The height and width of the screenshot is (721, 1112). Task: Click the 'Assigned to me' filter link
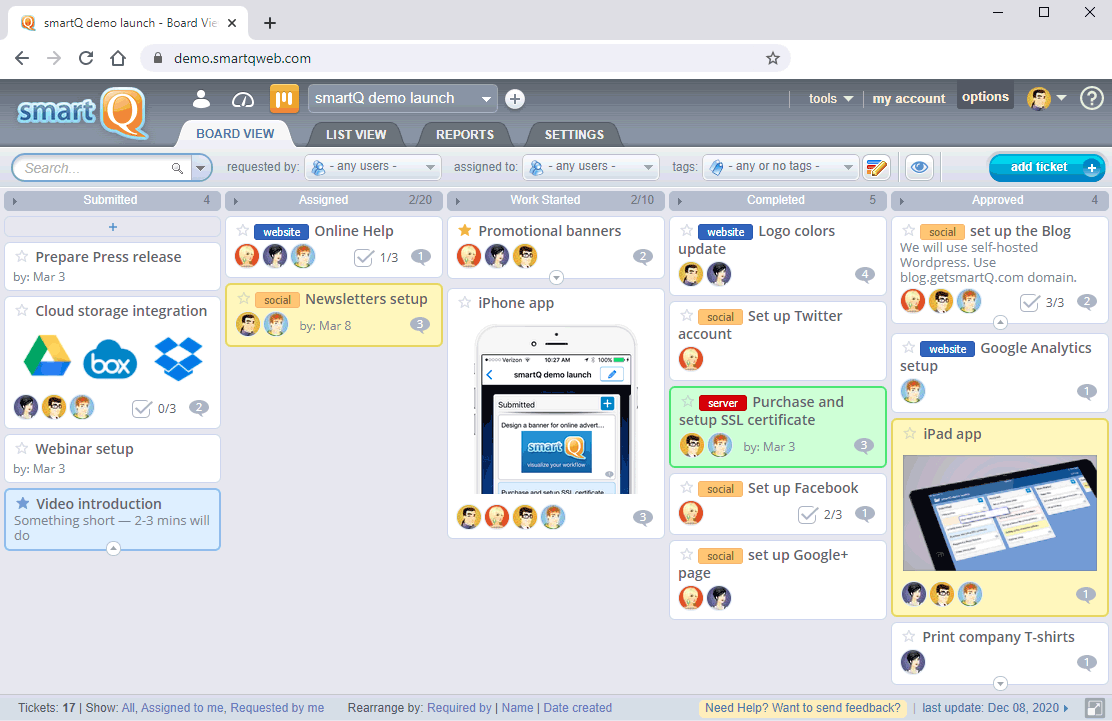182,708
